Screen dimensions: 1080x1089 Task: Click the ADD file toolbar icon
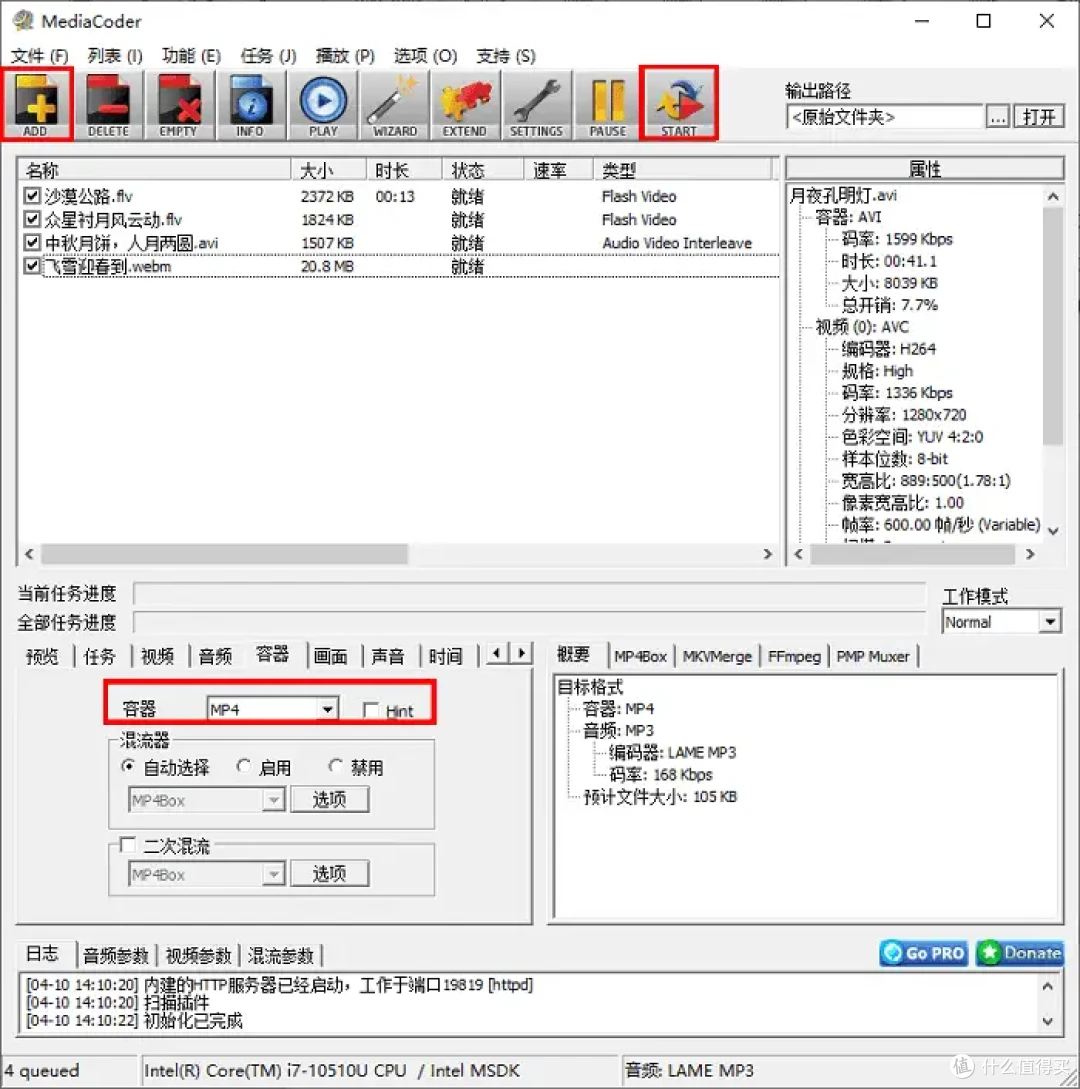click(36, 104)
